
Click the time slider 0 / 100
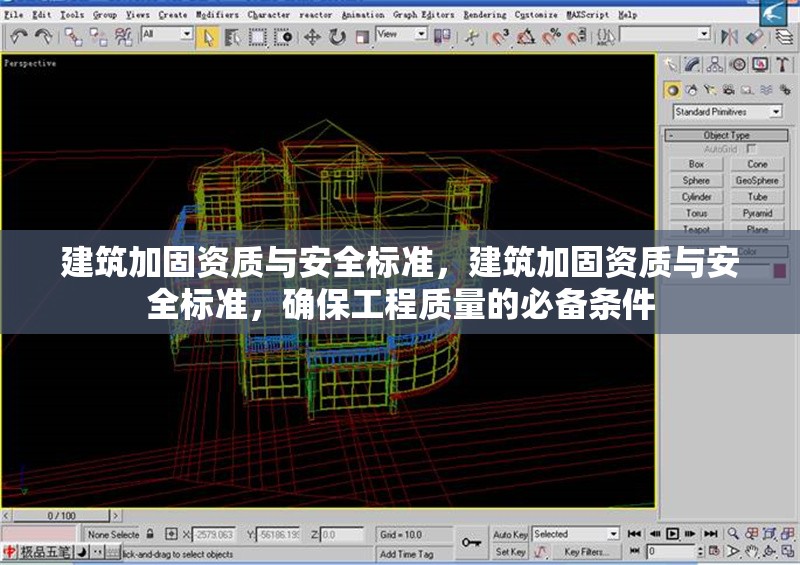[x=62, y=515]
